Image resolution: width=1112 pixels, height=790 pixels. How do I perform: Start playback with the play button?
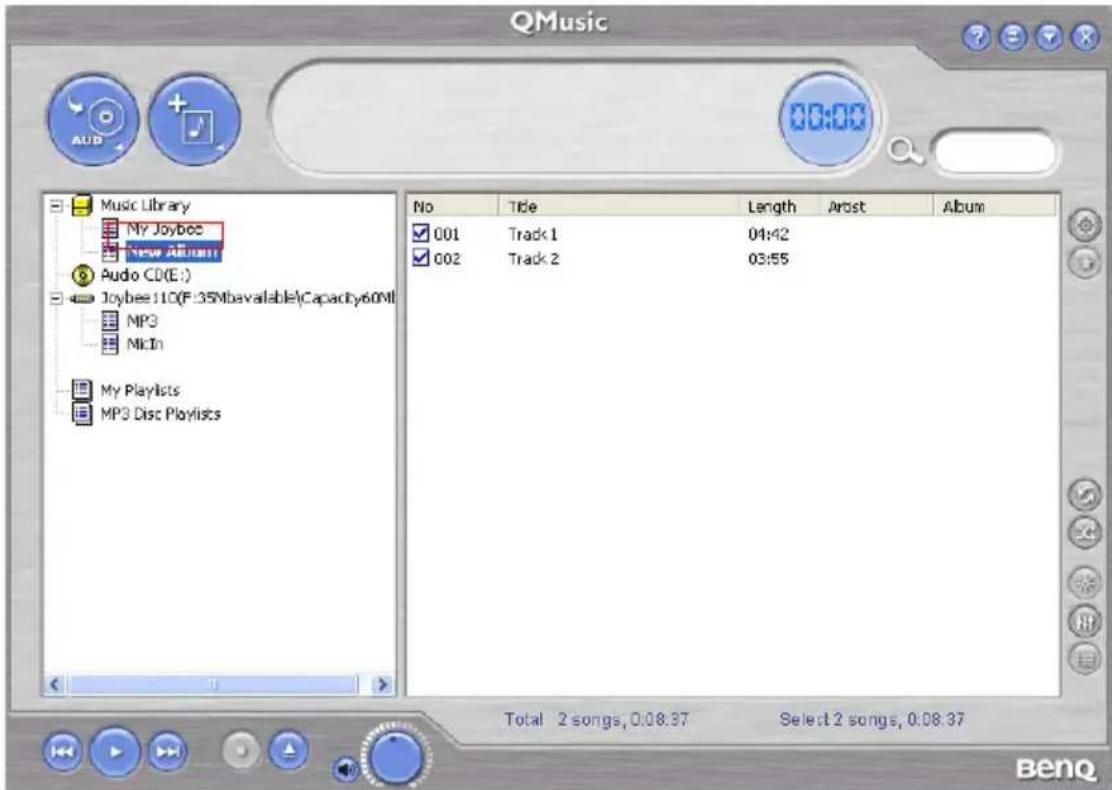[115, 752]
